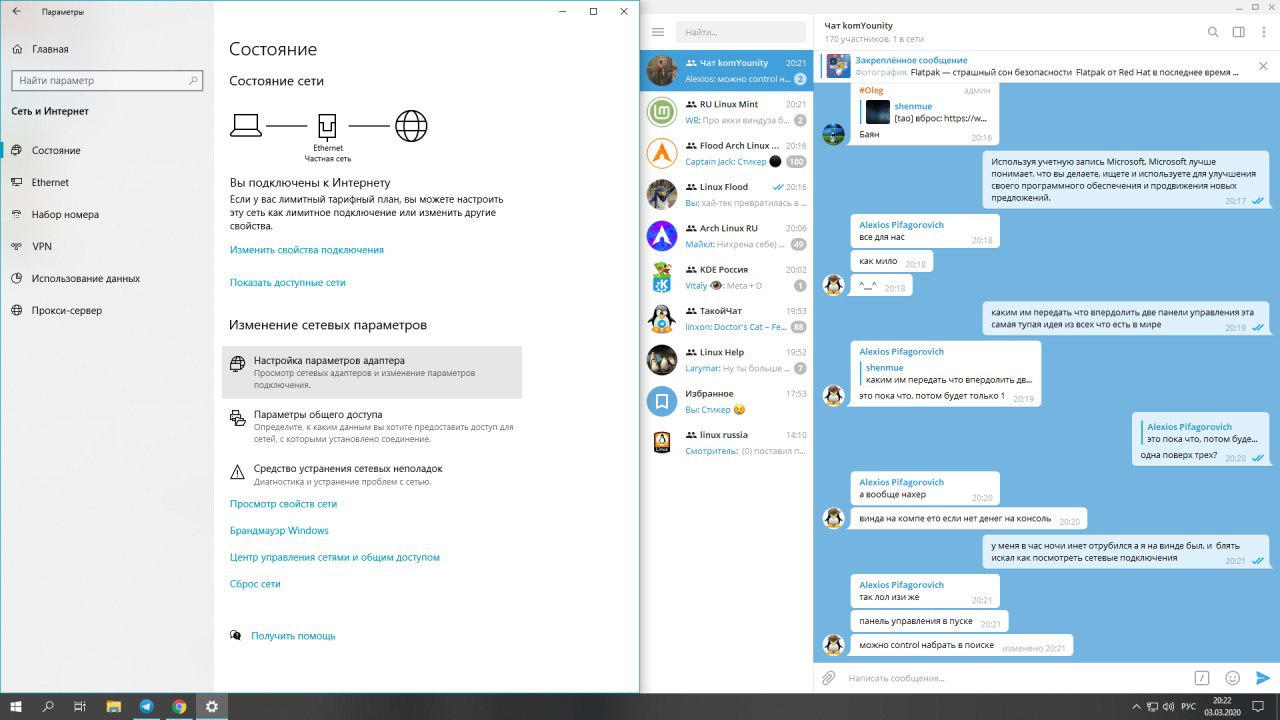Open the ТакойЧат chat
Screen dimensions: 1280x720
727,318
